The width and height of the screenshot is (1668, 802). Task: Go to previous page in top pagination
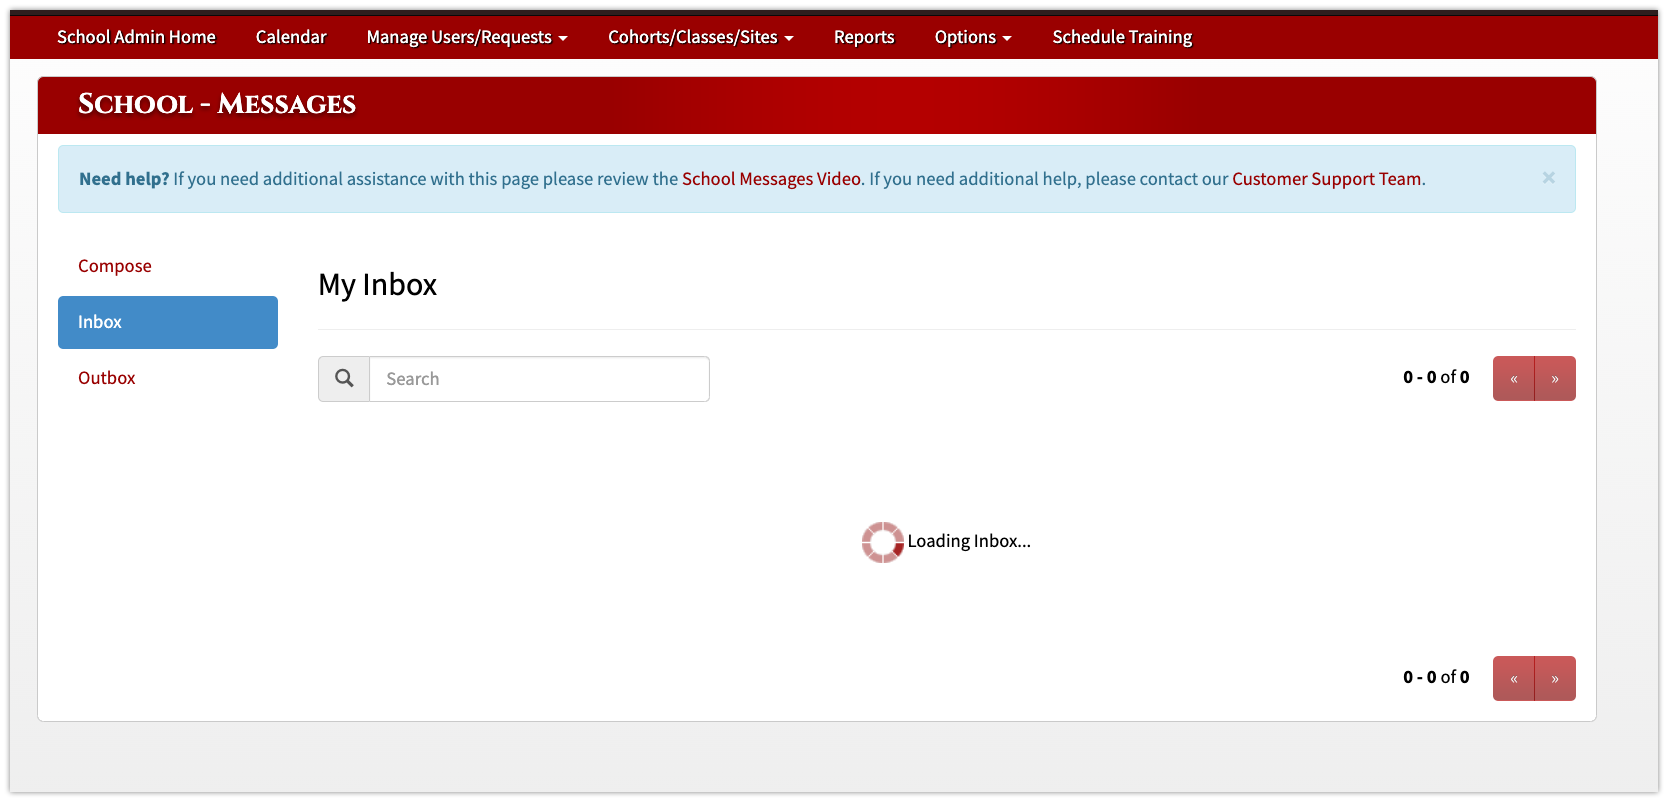pos(1513,379)
